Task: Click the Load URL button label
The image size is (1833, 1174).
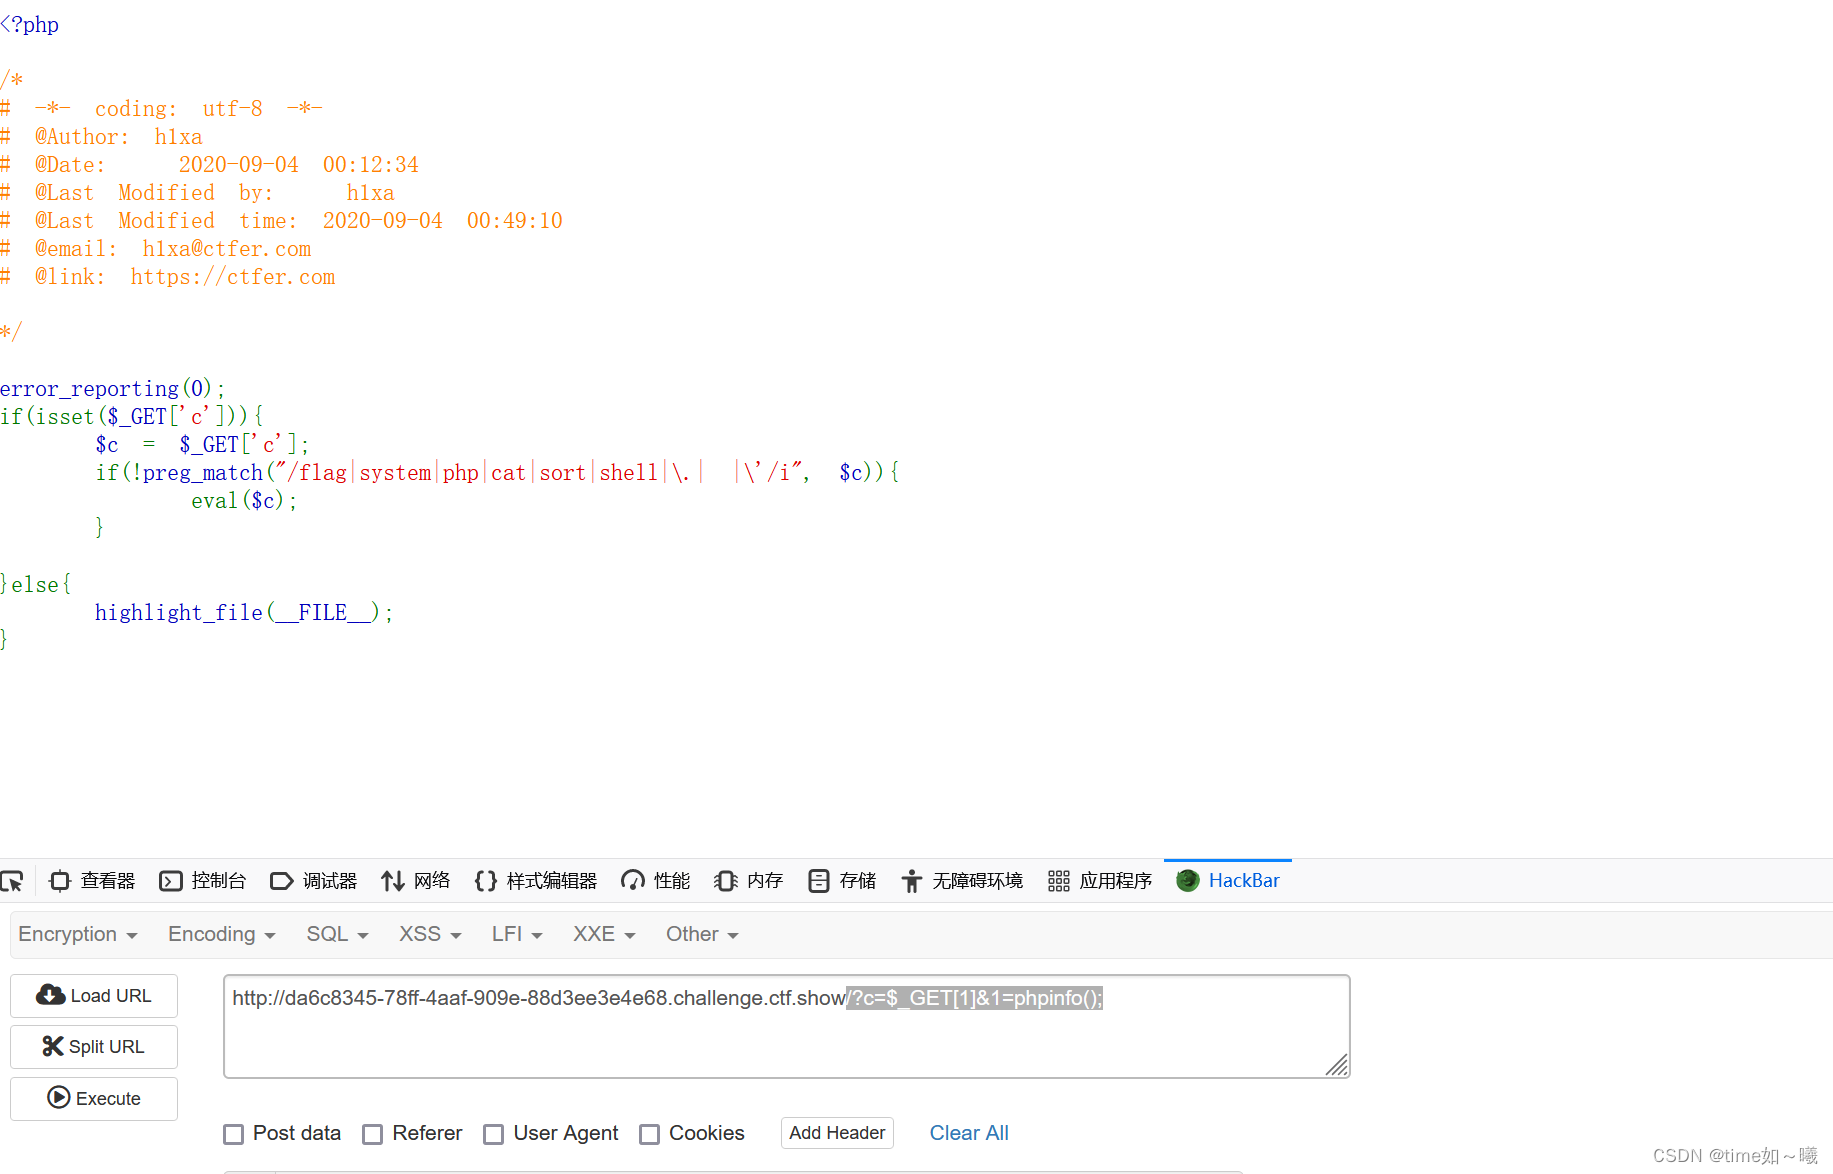Action: [x=111, y=996]
